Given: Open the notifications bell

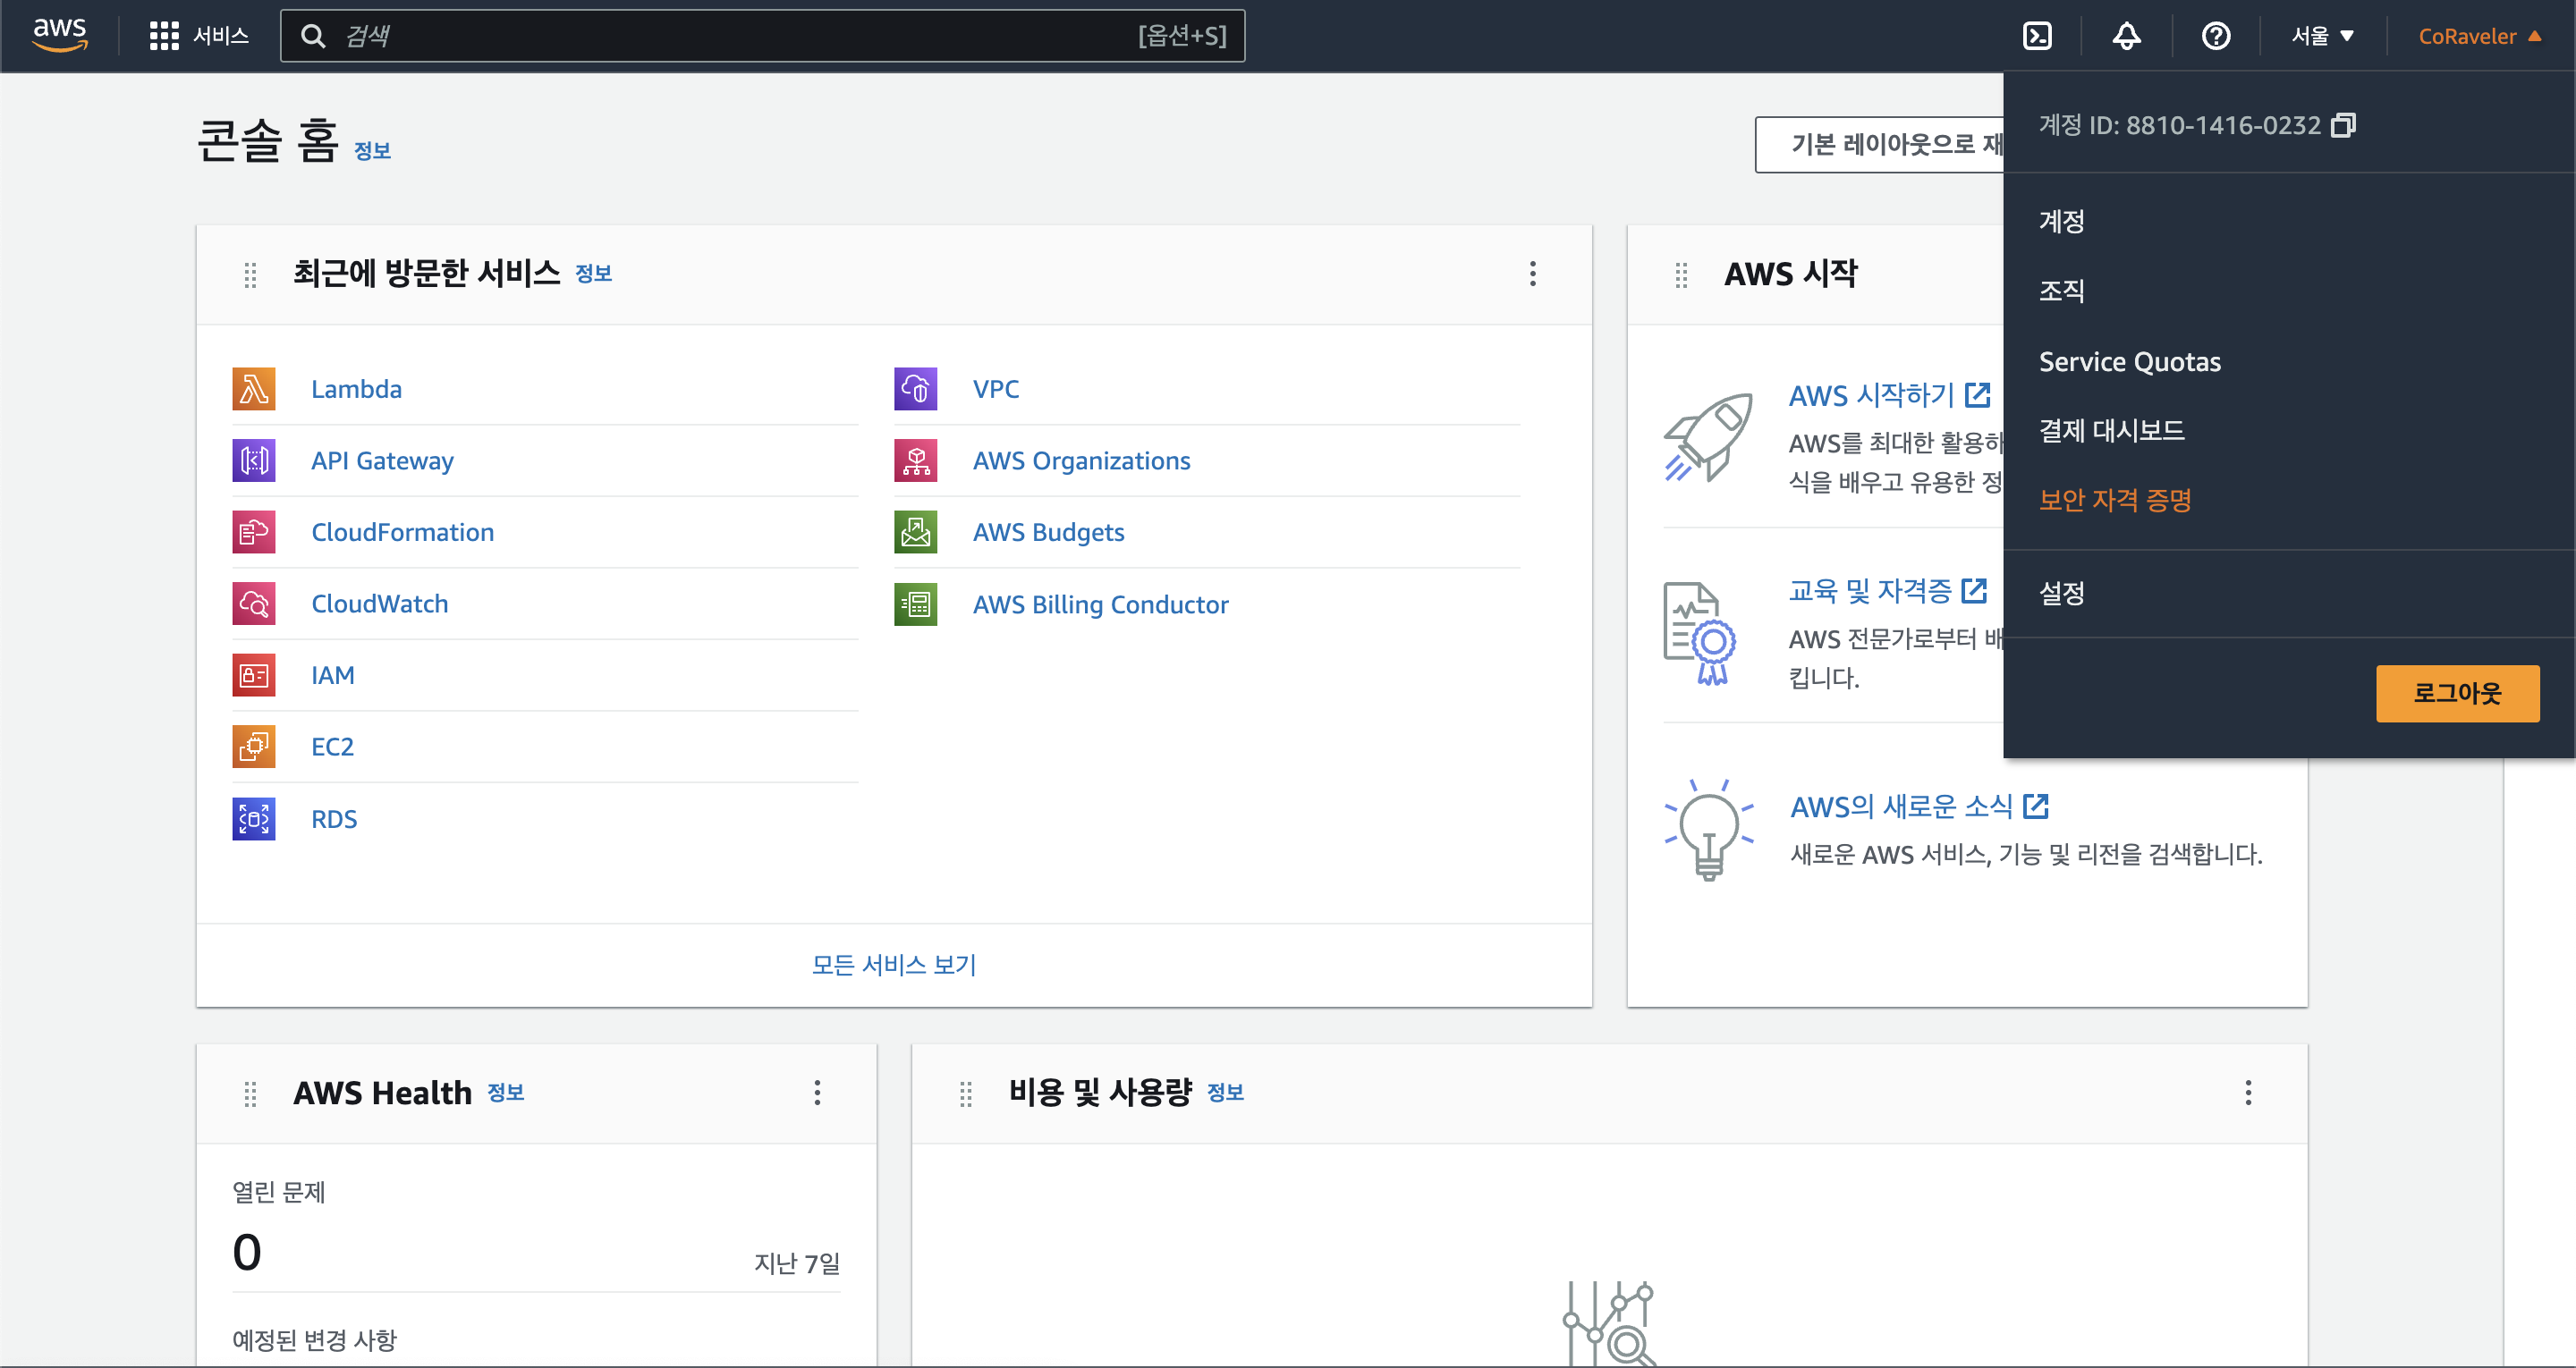Looking at the screenshot, I should (x=2126, y=36).
